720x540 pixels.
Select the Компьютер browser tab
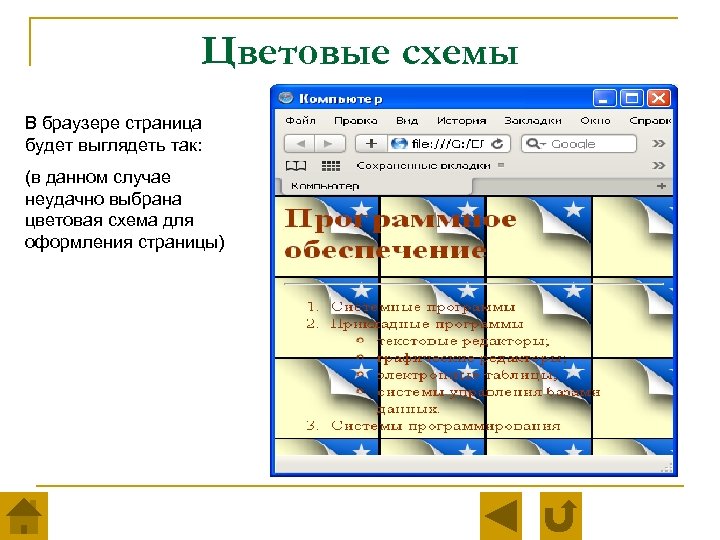(x=376, y=186)
